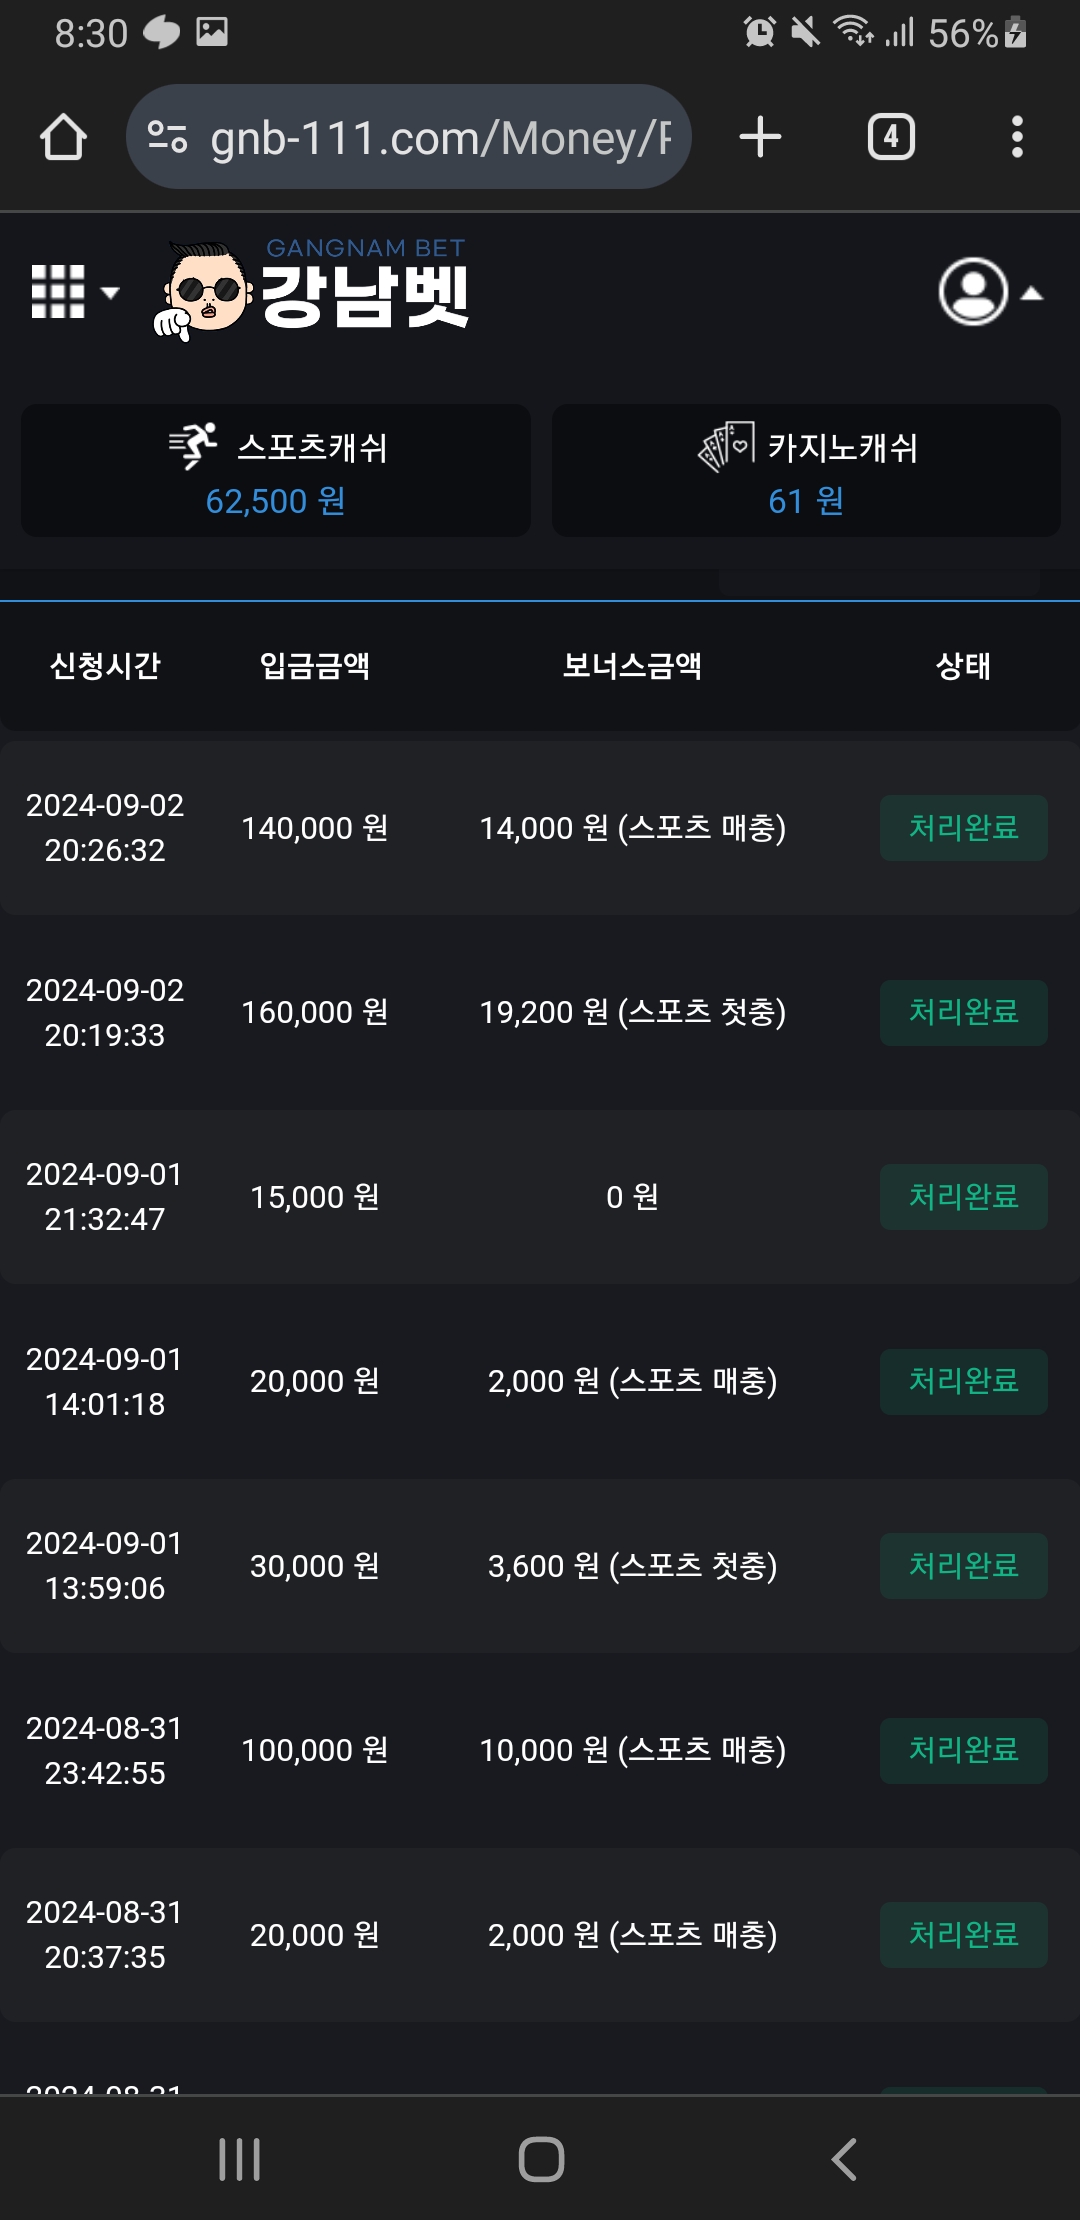Select the 카지노캐쉬 balance card
Viewport: 1080px width, 2220px height.
point(806,470)
